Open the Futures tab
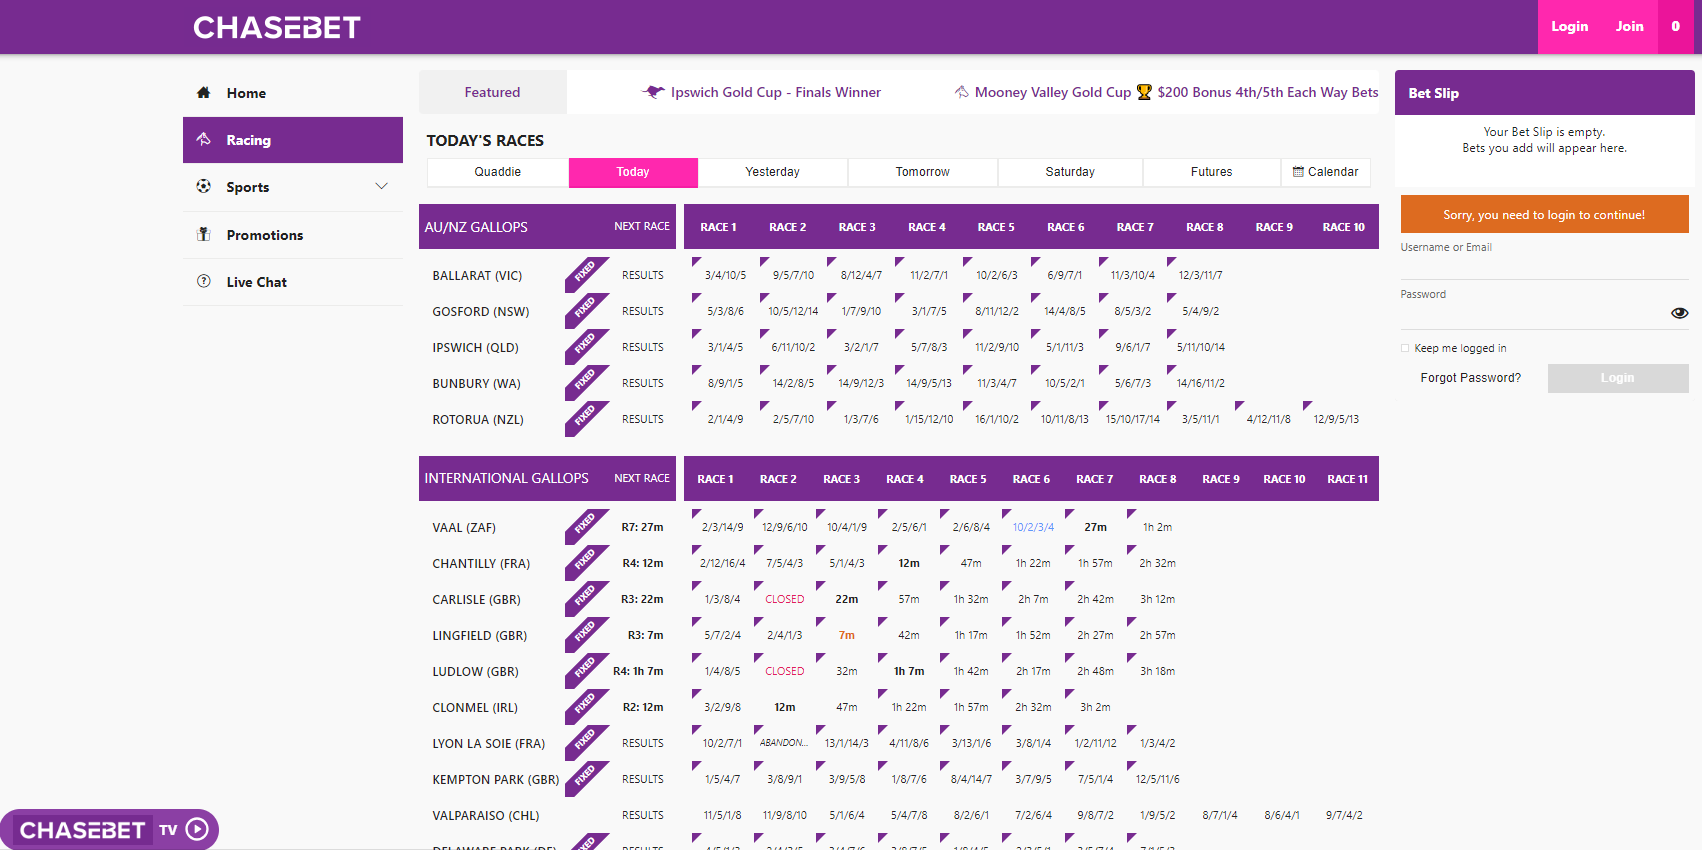 coord(1211,172)
